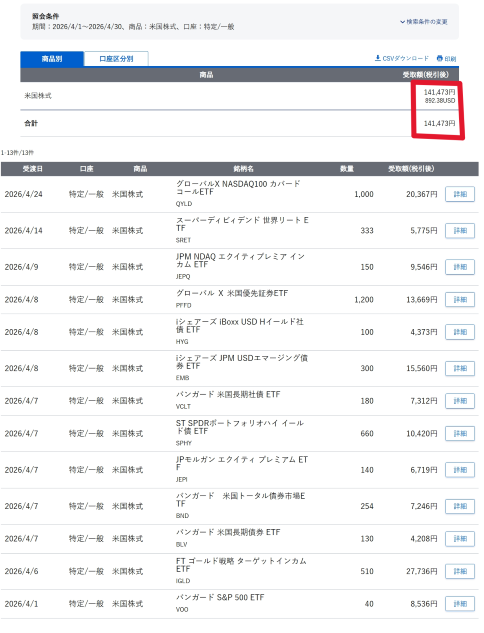Click the 受渡日 column header
484x633 pixels.
click(33, 169)
